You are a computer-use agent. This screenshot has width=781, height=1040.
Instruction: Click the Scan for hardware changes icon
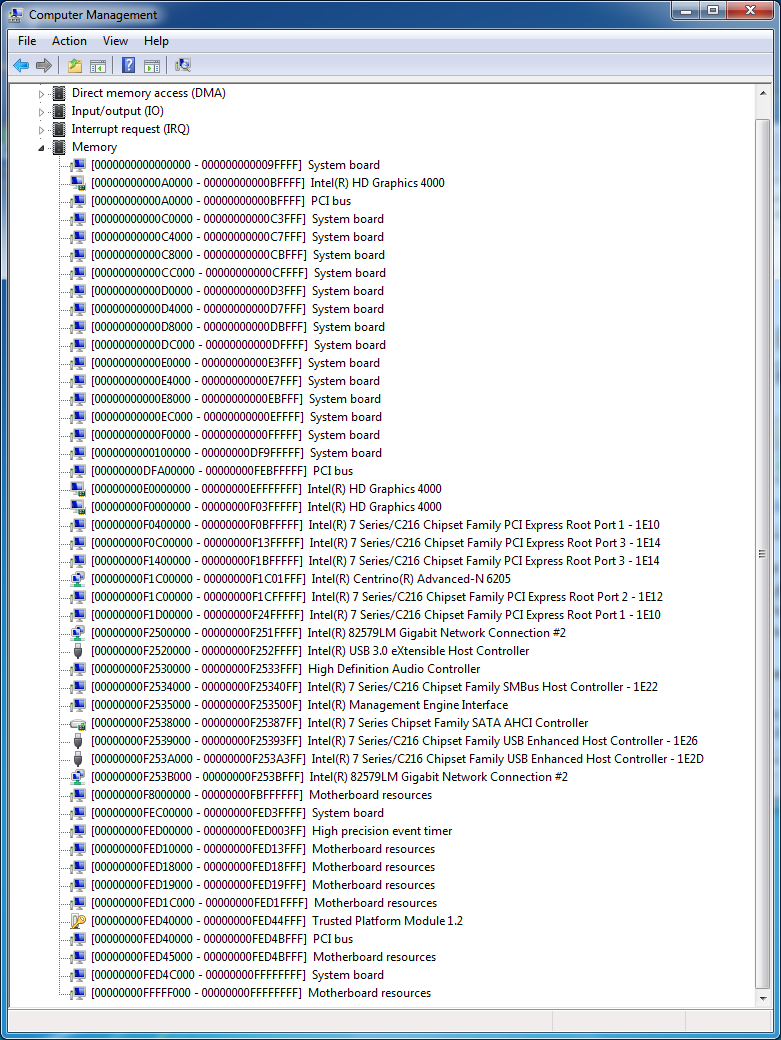(x=182, y=65)
